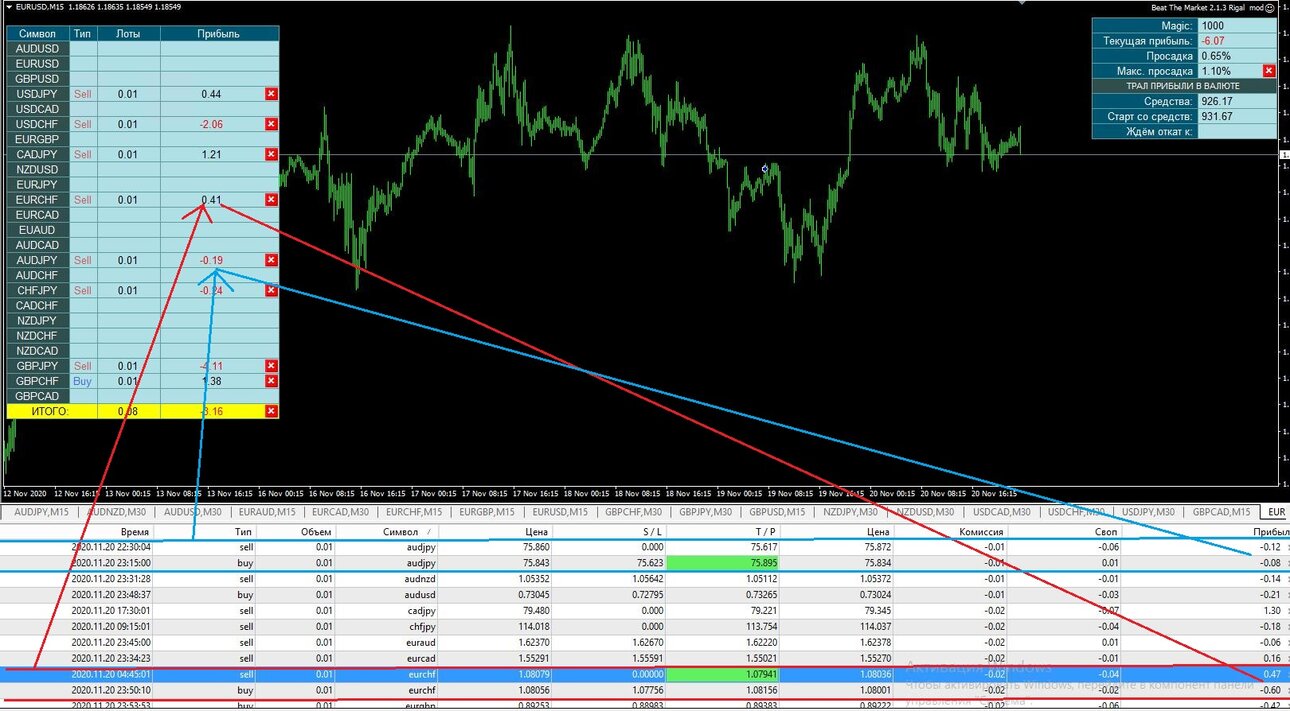Close the EURCHF sell position with its red X
1290x711 pixels.
pyautogui.click(x=271, y=199)
